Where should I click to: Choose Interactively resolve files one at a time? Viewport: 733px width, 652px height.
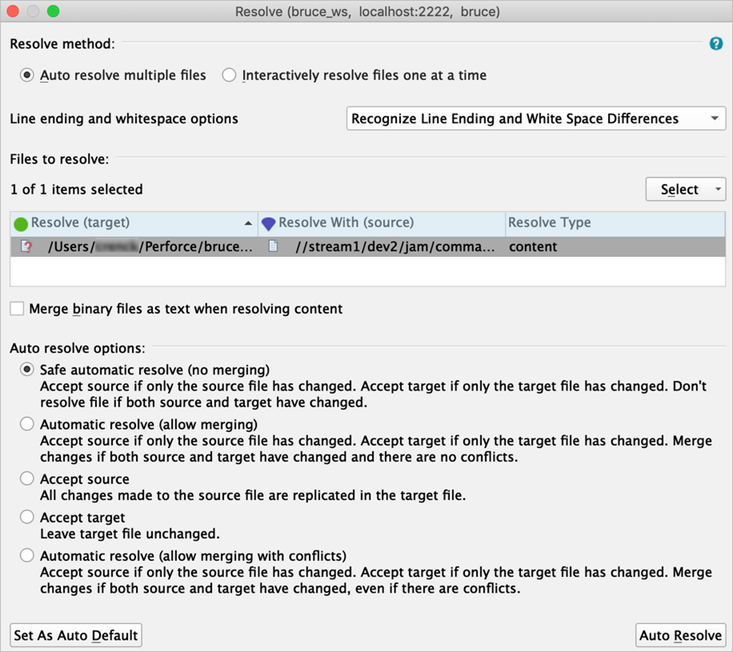pyautogui.click(x=230, y=75)
